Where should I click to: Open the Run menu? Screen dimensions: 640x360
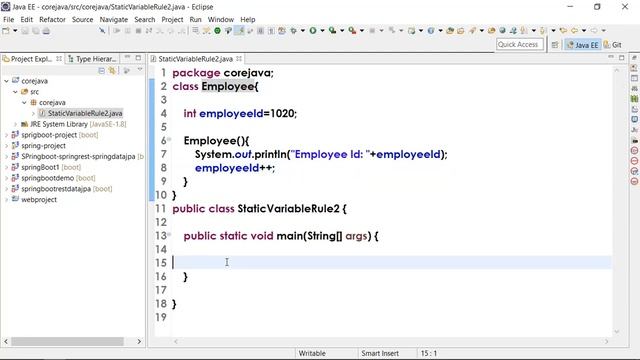click(196, 20)
